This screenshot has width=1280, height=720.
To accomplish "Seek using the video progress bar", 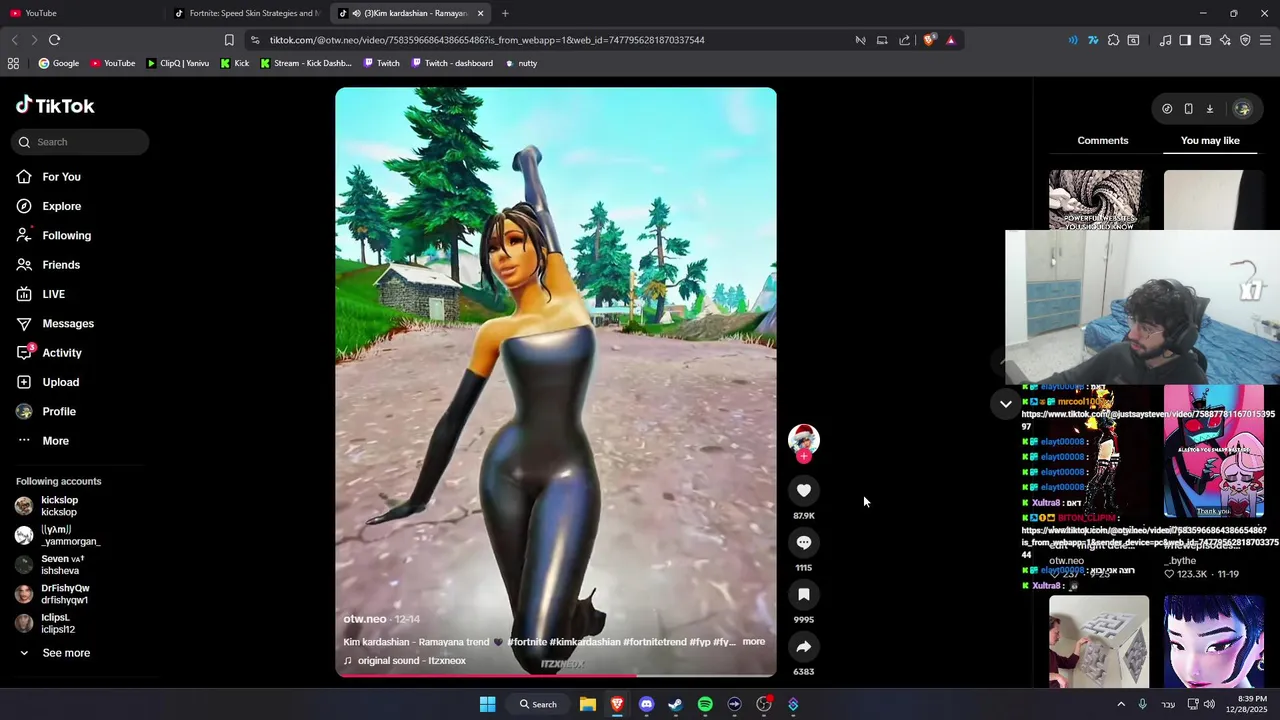I will point(555,675).
